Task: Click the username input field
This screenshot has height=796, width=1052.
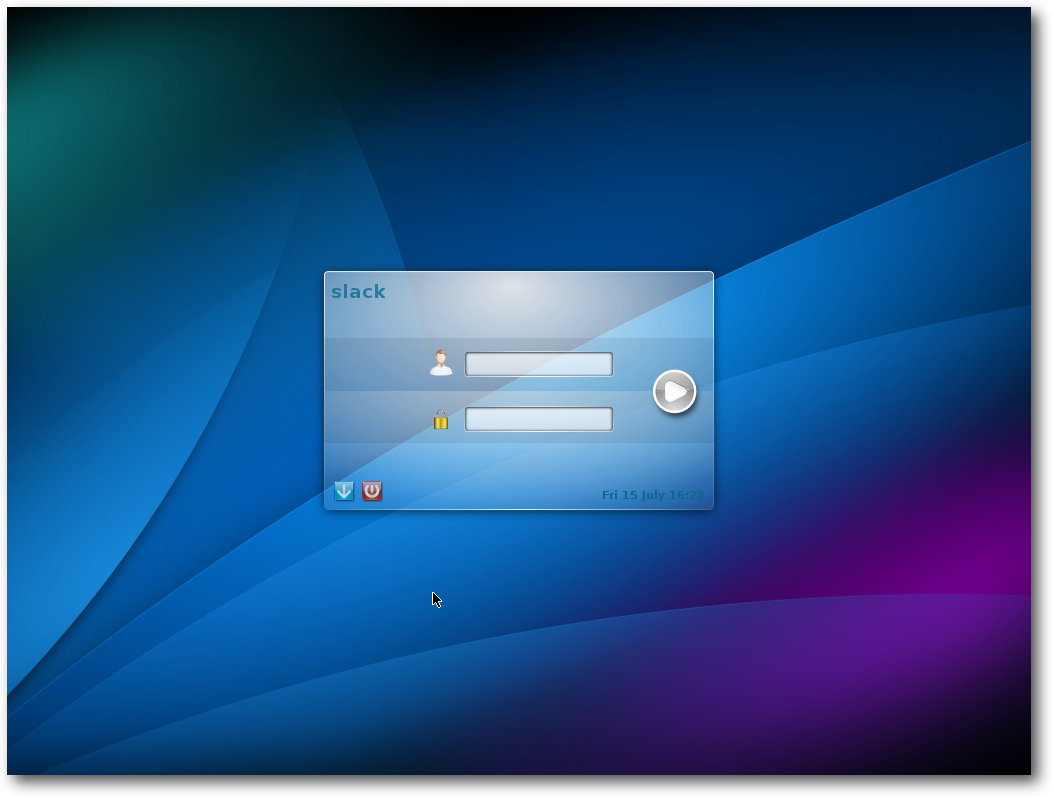Action: (x=539, y=364)
